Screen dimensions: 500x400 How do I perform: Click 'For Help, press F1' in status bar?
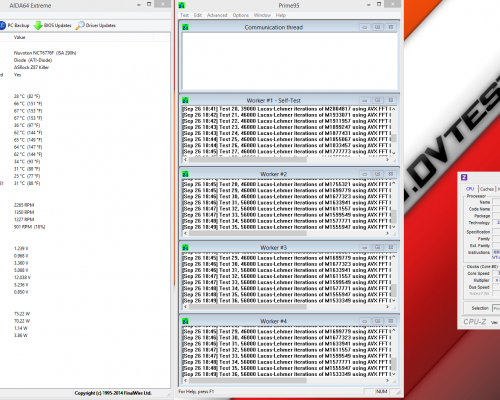pos(196,392)
